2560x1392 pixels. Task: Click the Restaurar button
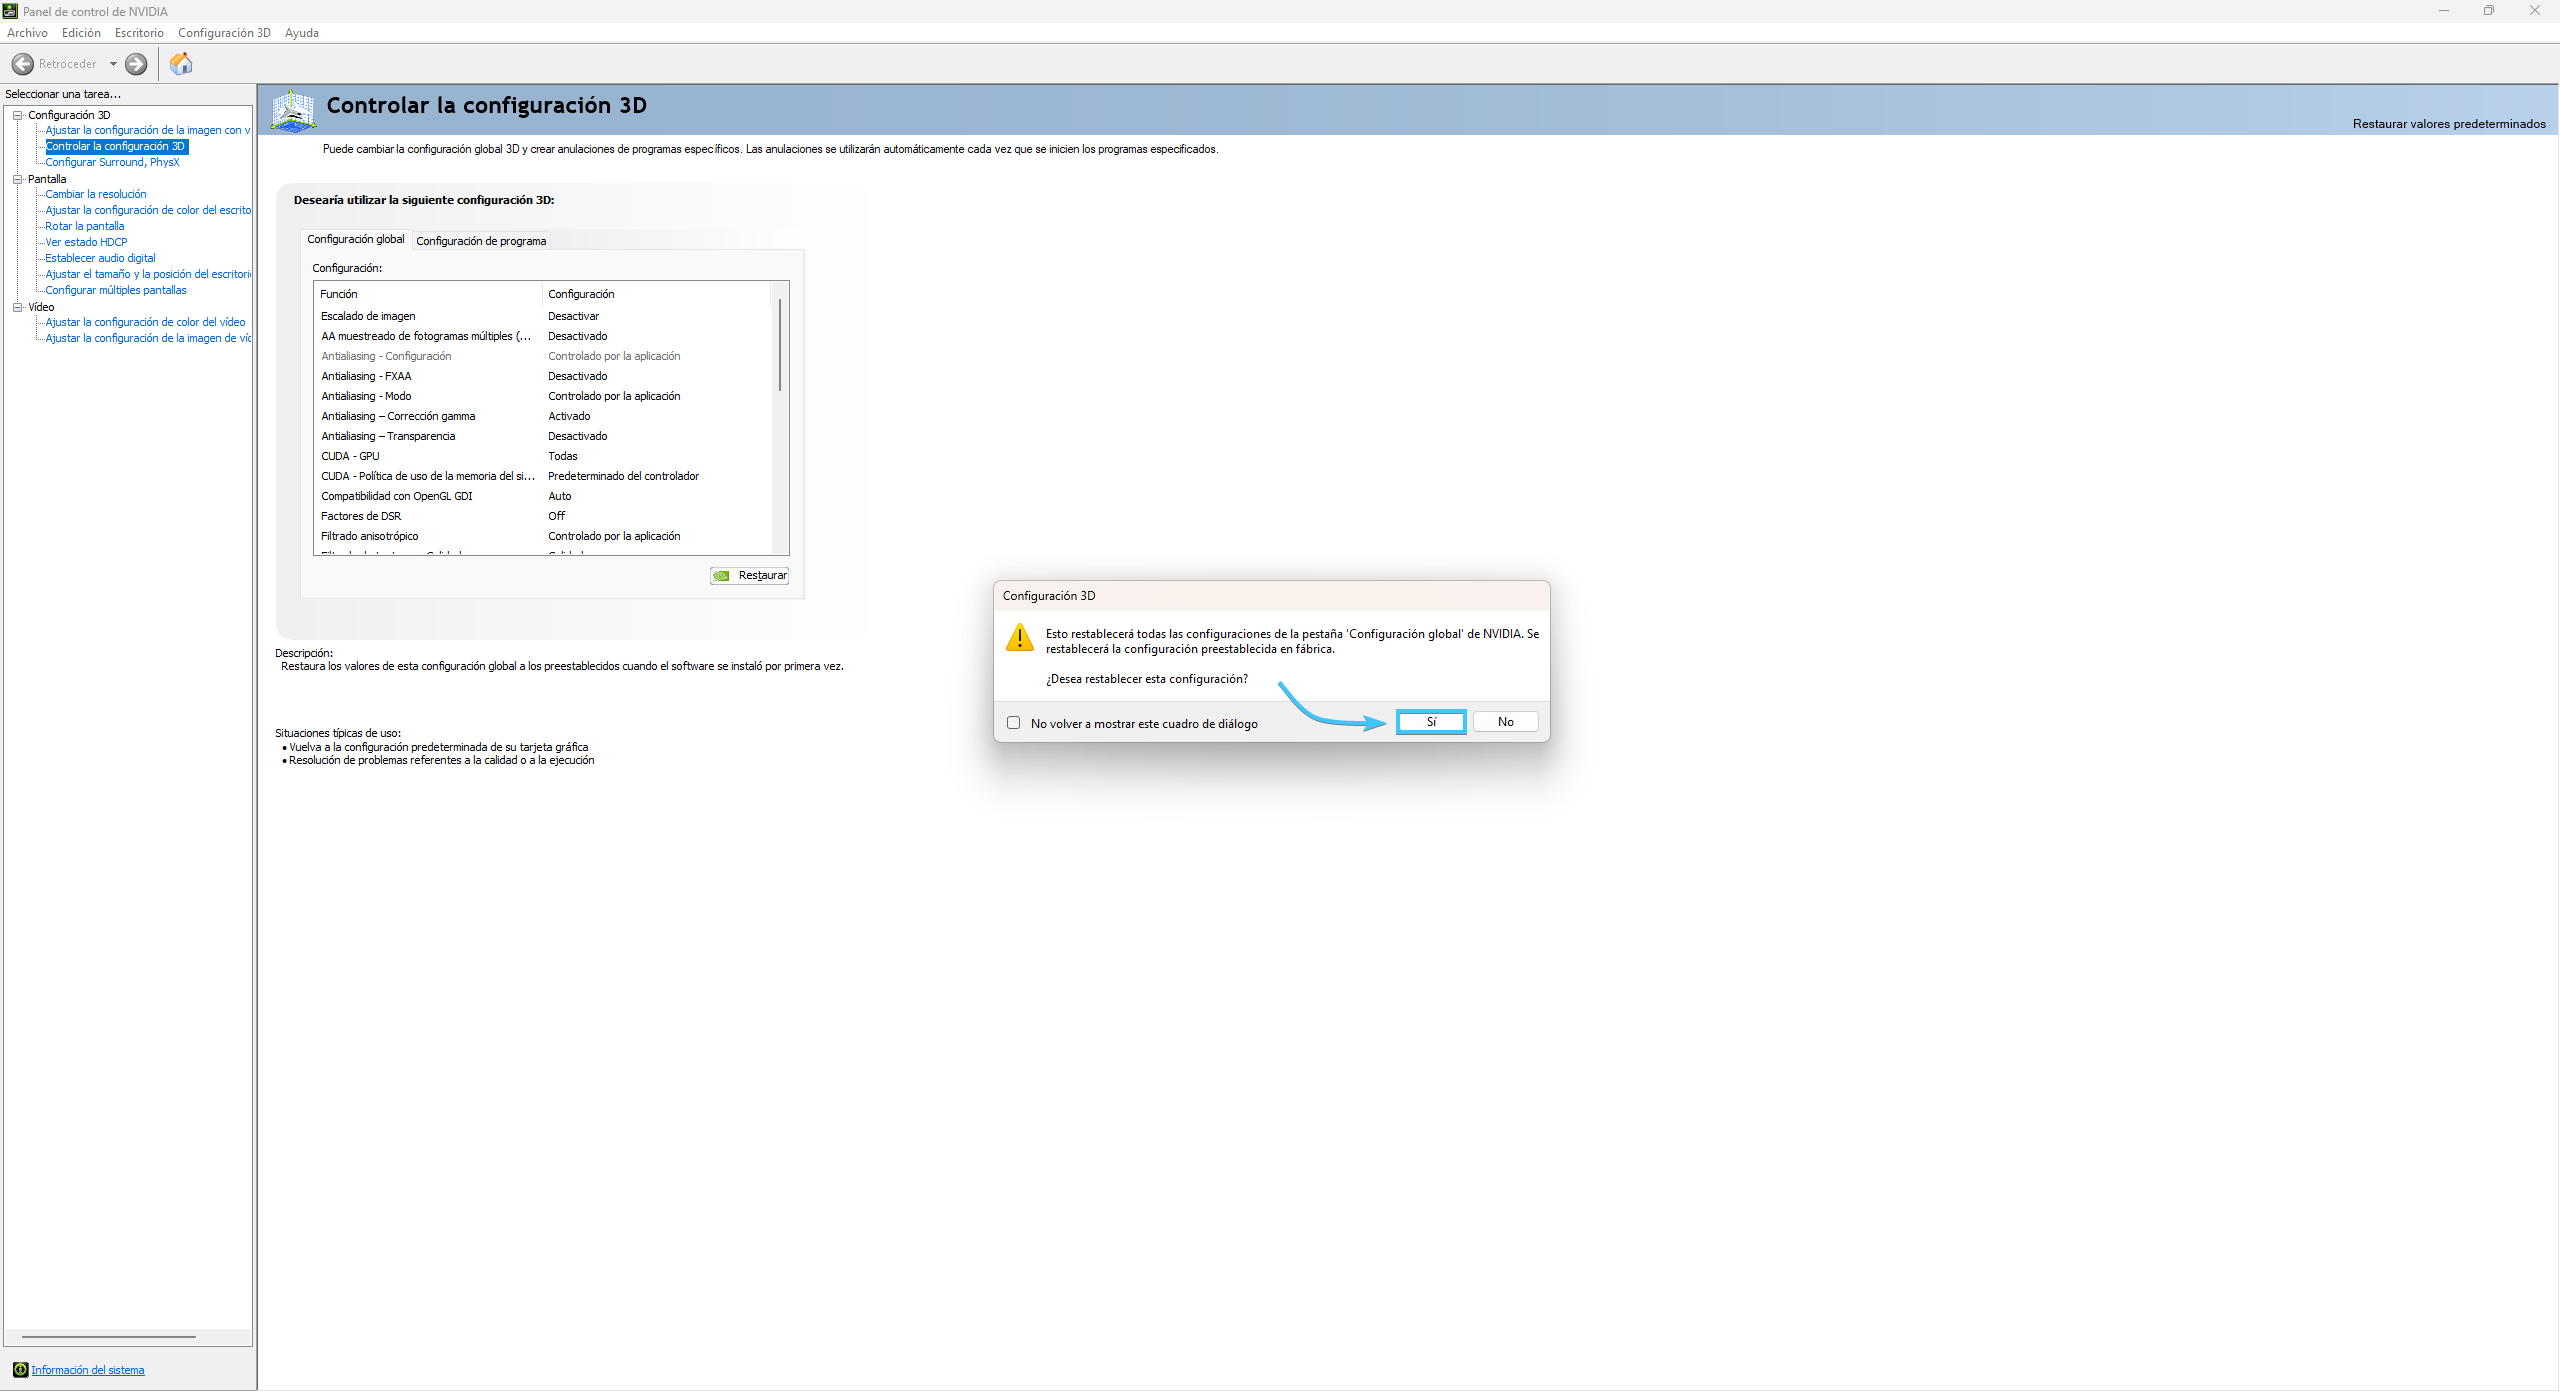point(750,576)
